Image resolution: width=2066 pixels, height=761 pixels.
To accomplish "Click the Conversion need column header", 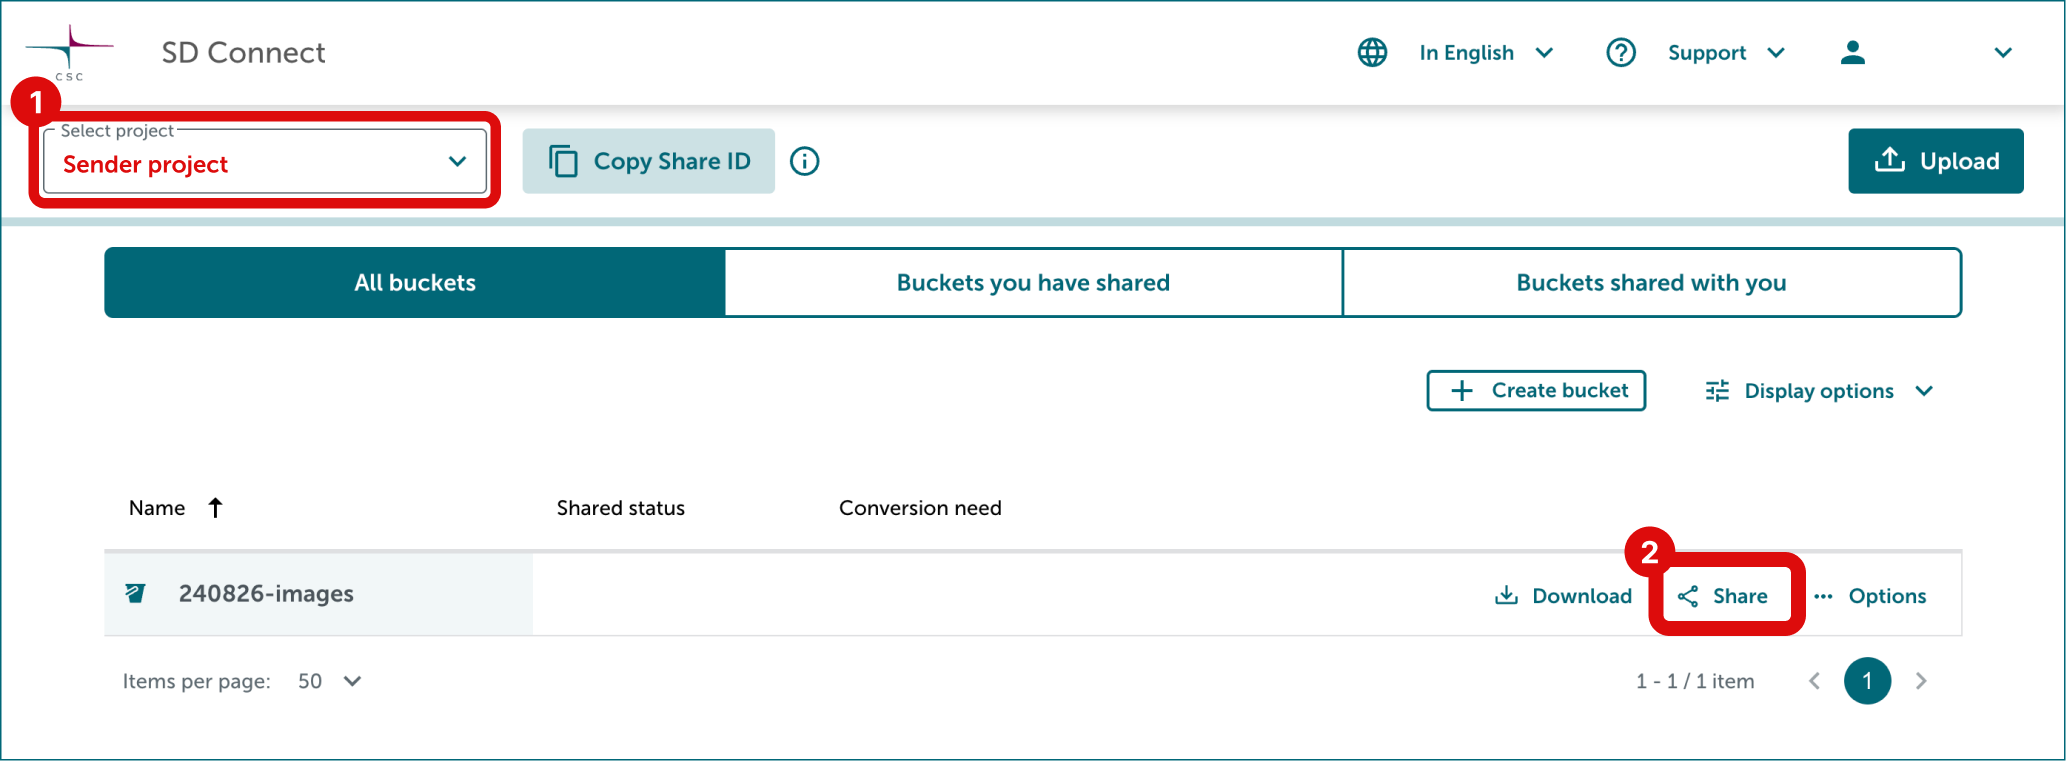I will coord(920,508).
